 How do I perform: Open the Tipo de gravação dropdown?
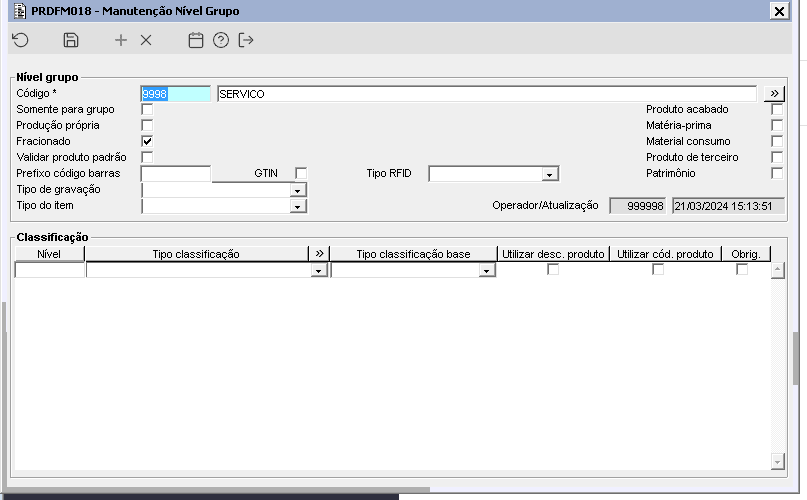297,191
